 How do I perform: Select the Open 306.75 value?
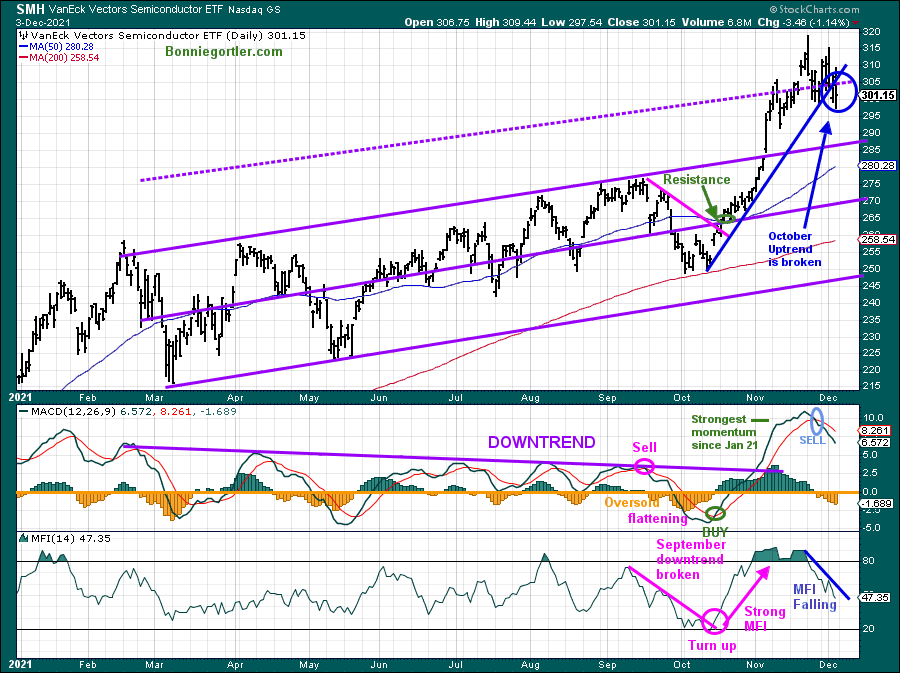[x=437, y=22]
